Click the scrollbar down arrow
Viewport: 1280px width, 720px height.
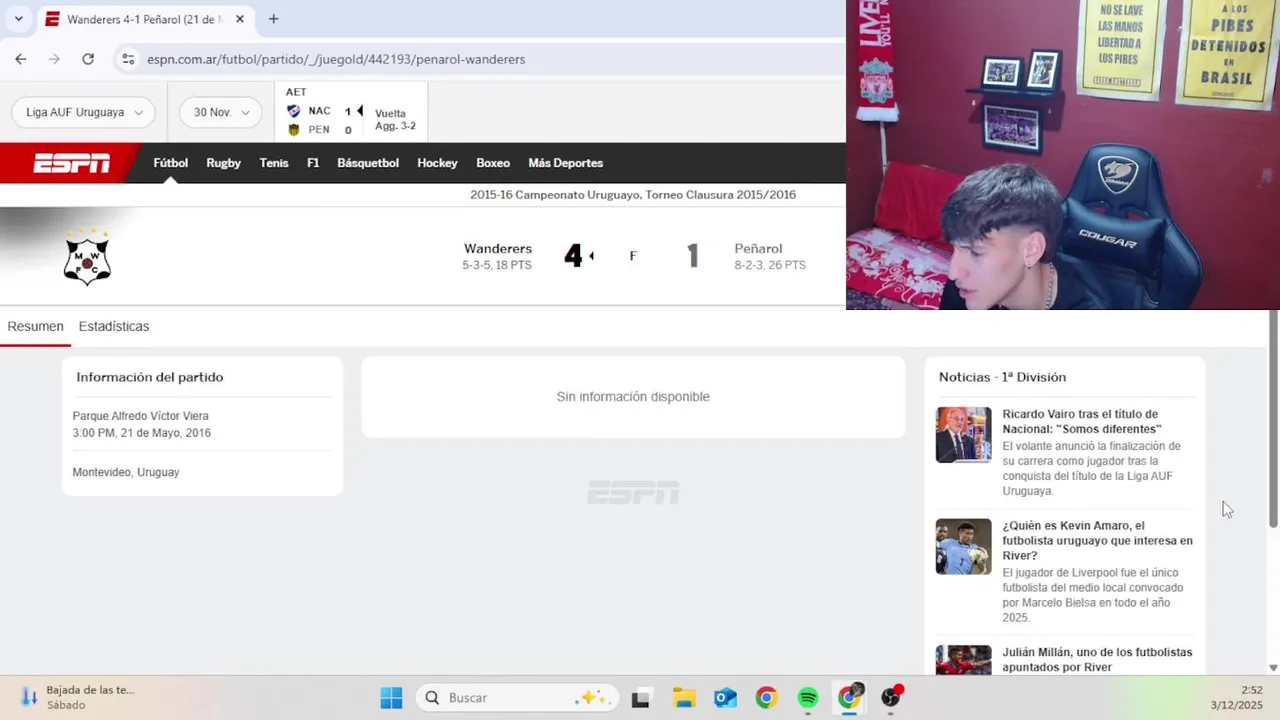1273,667
